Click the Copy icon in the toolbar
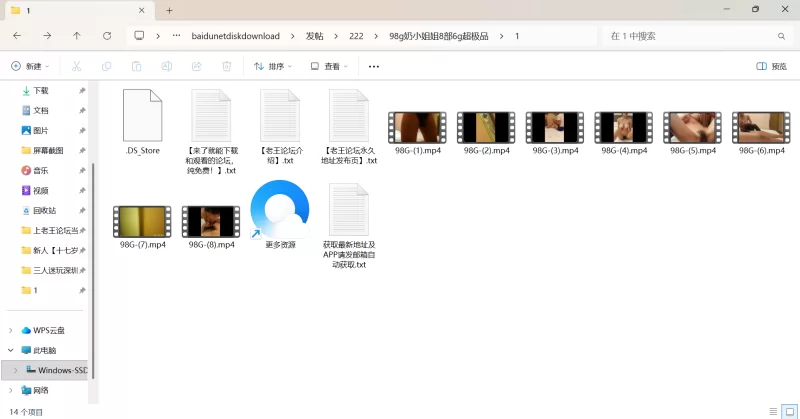 106,66
